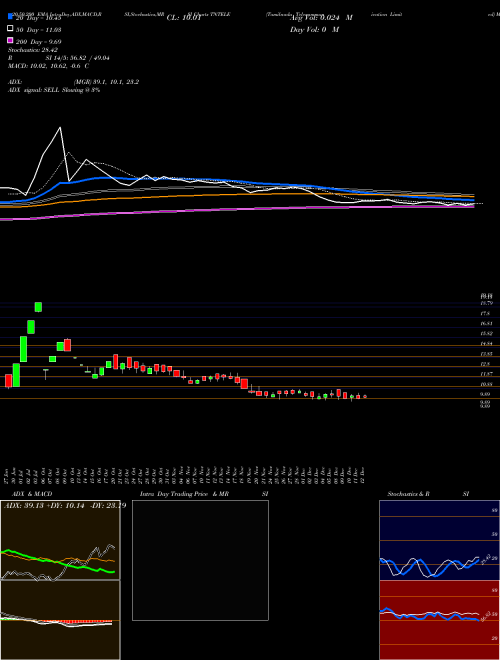Click the 11.87 price axis label
500x660 pixels.
487,374
